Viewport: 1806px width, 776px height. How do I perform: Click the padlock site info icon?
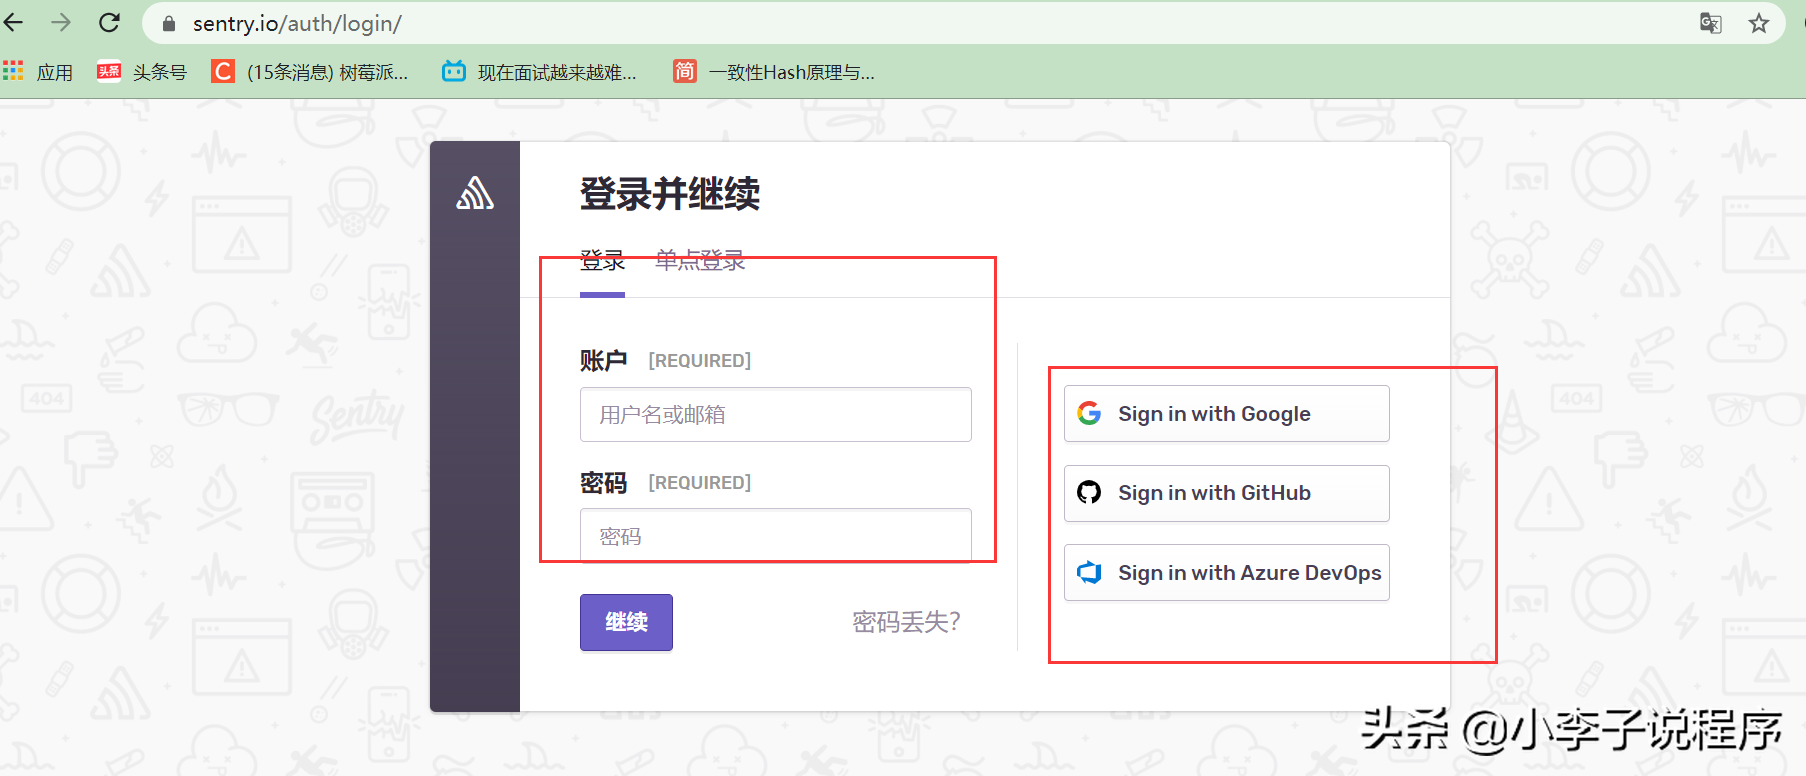[169, 24]
